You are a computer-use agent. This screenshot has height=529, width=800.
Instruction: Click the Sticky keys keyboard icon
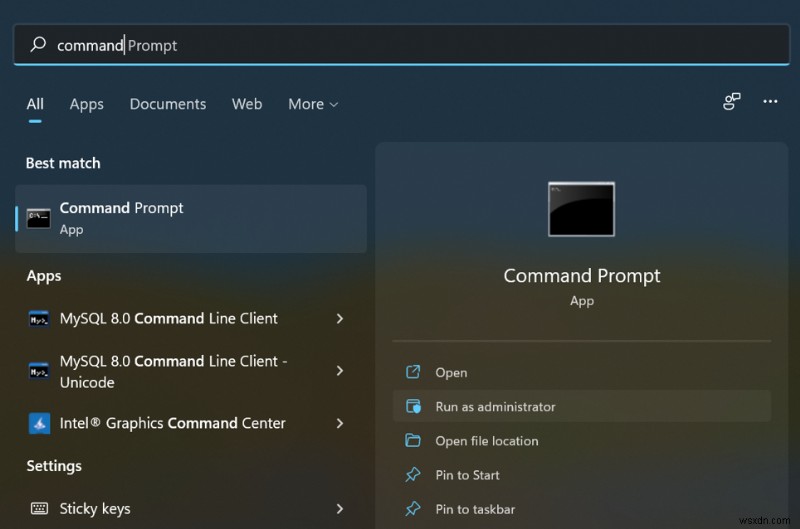[39, 508]
